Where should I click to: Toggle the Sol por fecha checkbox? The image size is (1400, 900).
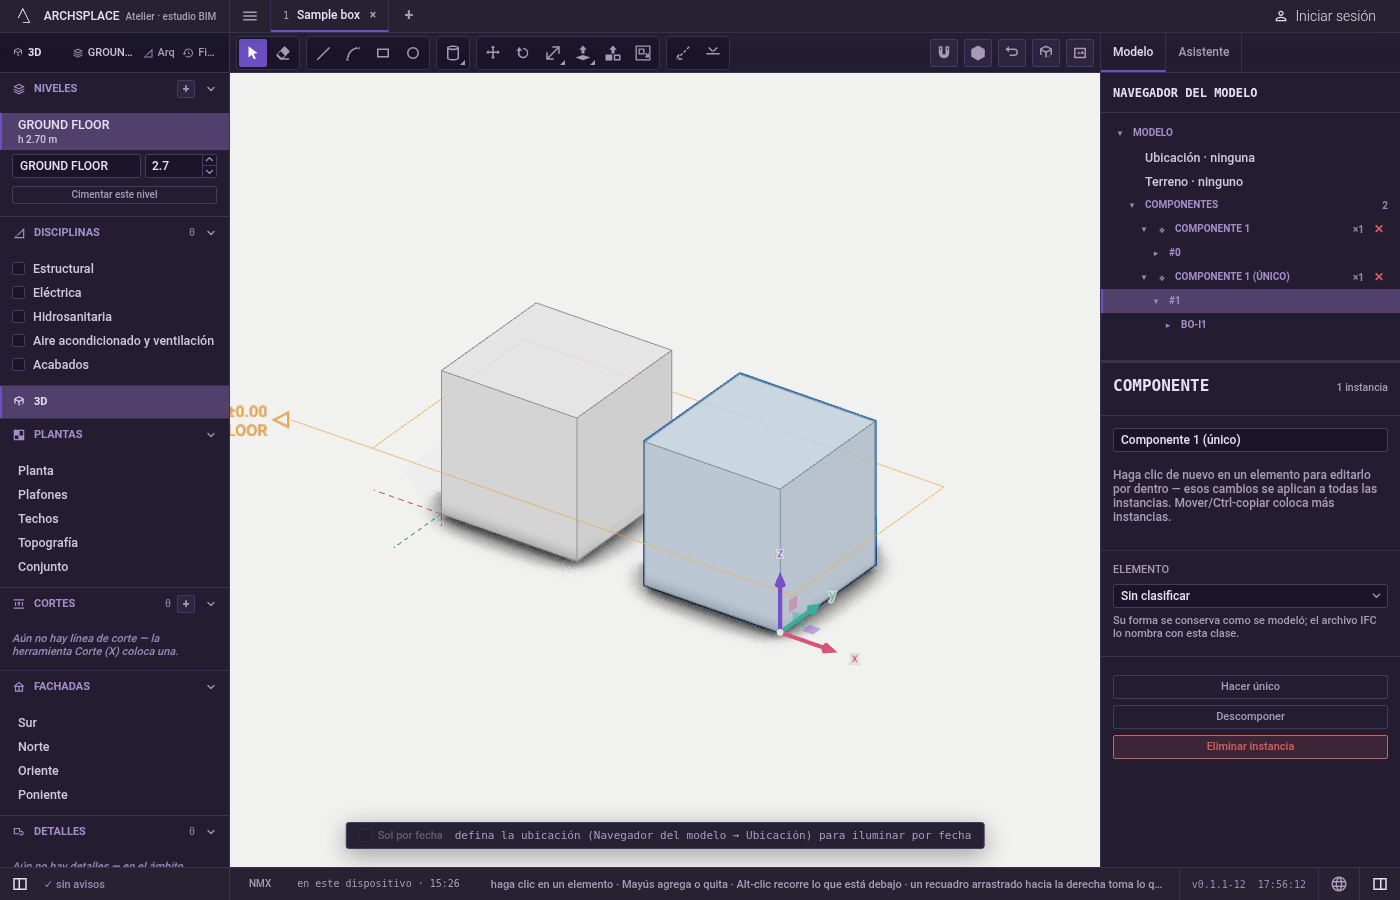pos(365,836)
